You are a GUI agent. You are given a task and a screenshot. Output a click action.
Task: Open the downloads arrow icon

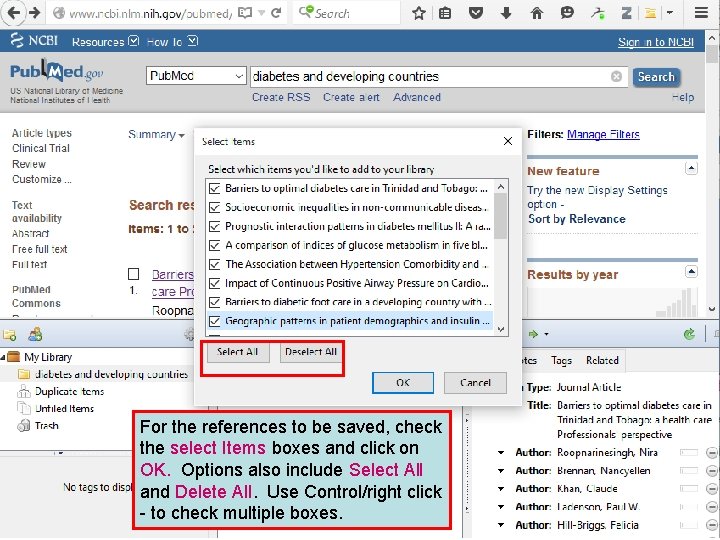coord(506,13)
